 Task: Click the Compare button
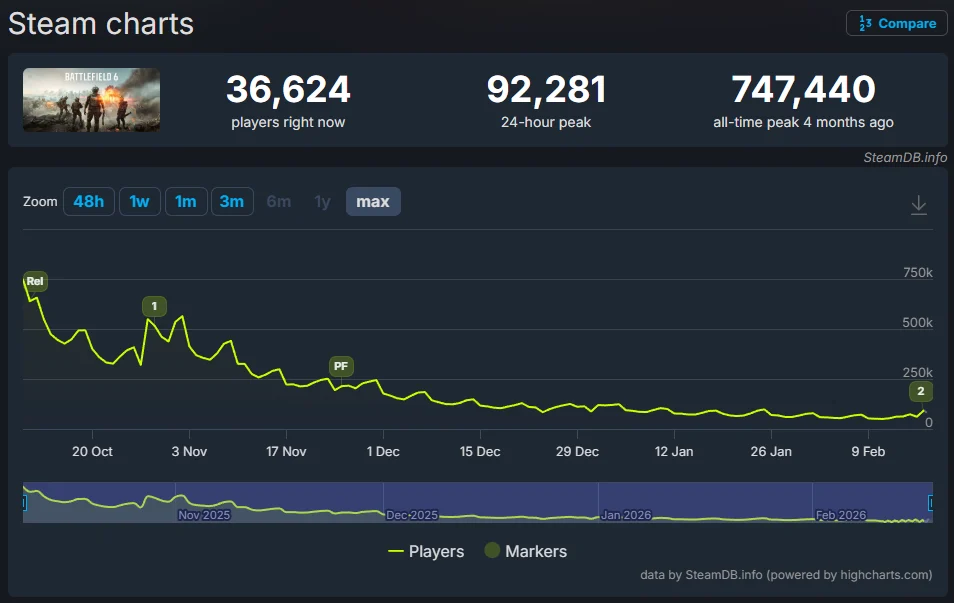tap(896, 23)
